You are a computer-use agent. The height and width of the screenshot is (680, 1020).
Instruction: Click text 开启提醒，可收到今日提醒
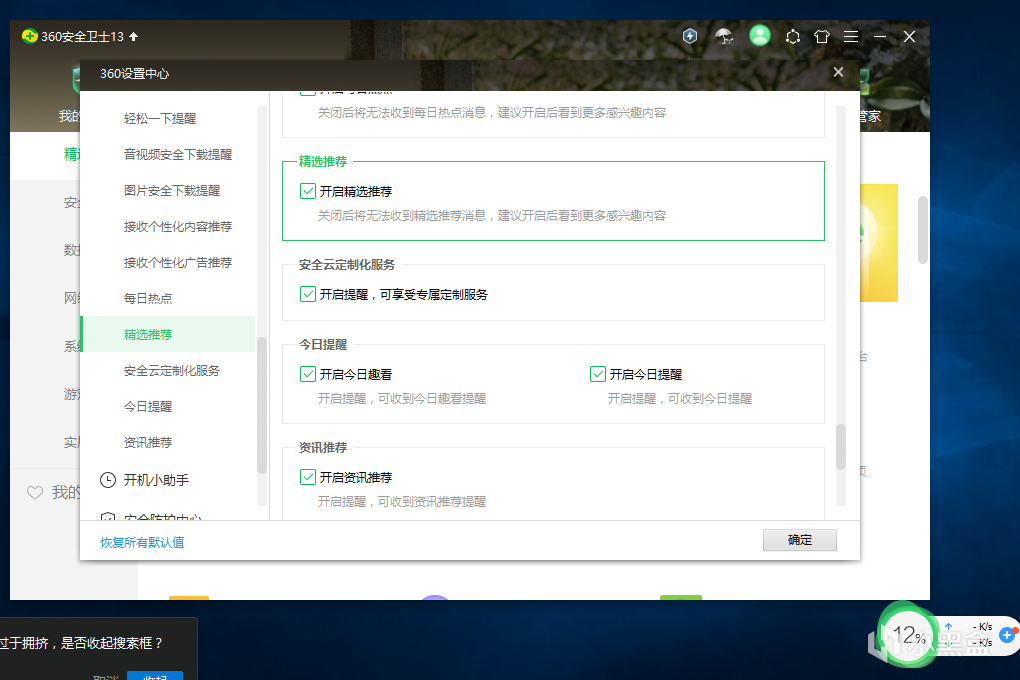point(680,398)
